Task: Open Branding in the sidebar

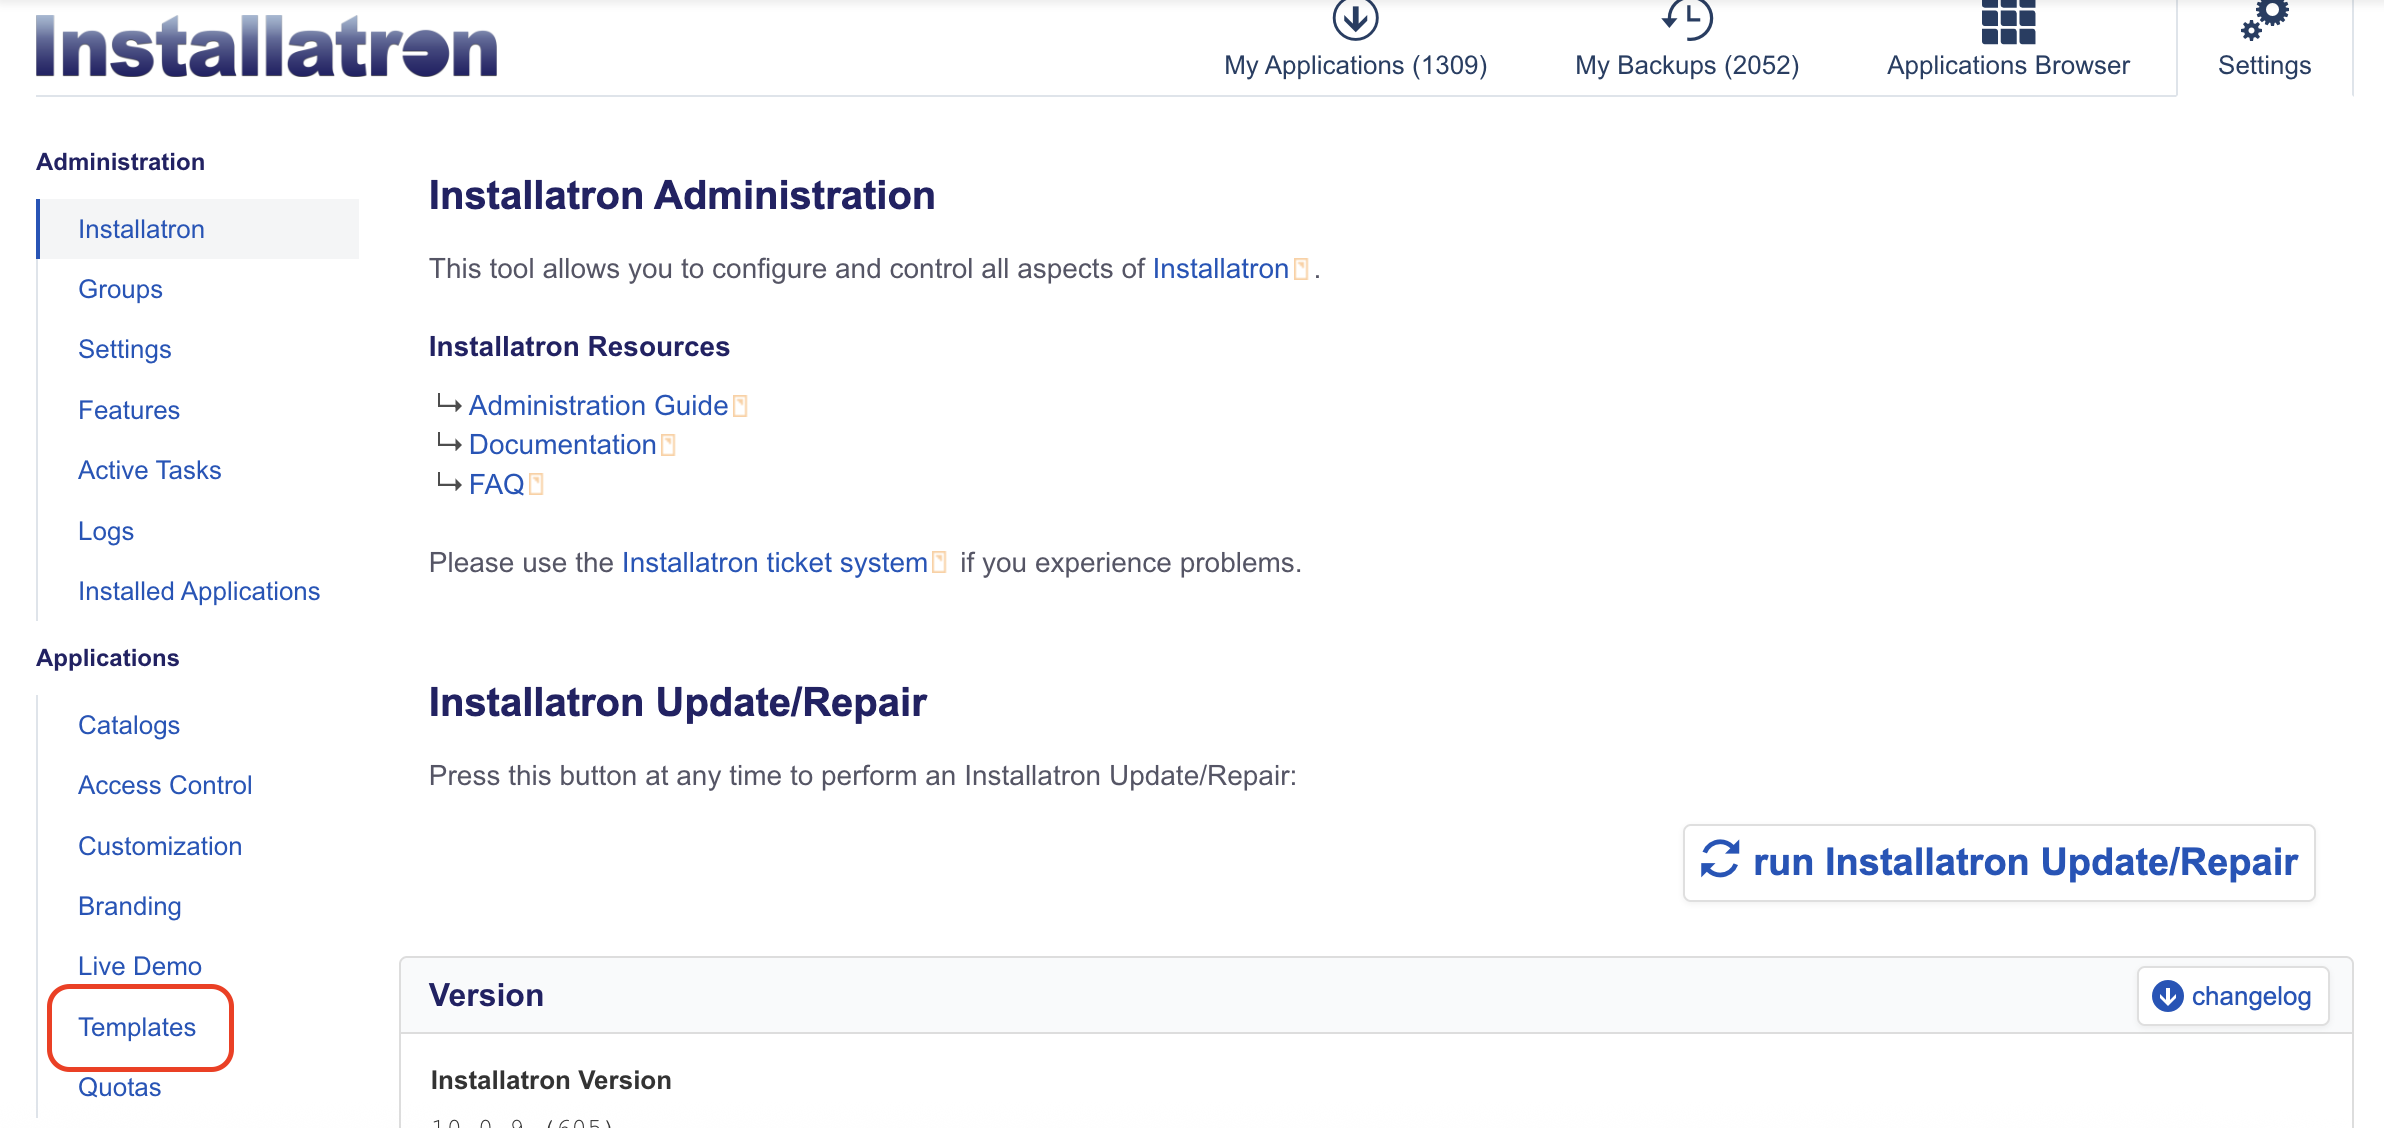Action: (x=130, y=906)
